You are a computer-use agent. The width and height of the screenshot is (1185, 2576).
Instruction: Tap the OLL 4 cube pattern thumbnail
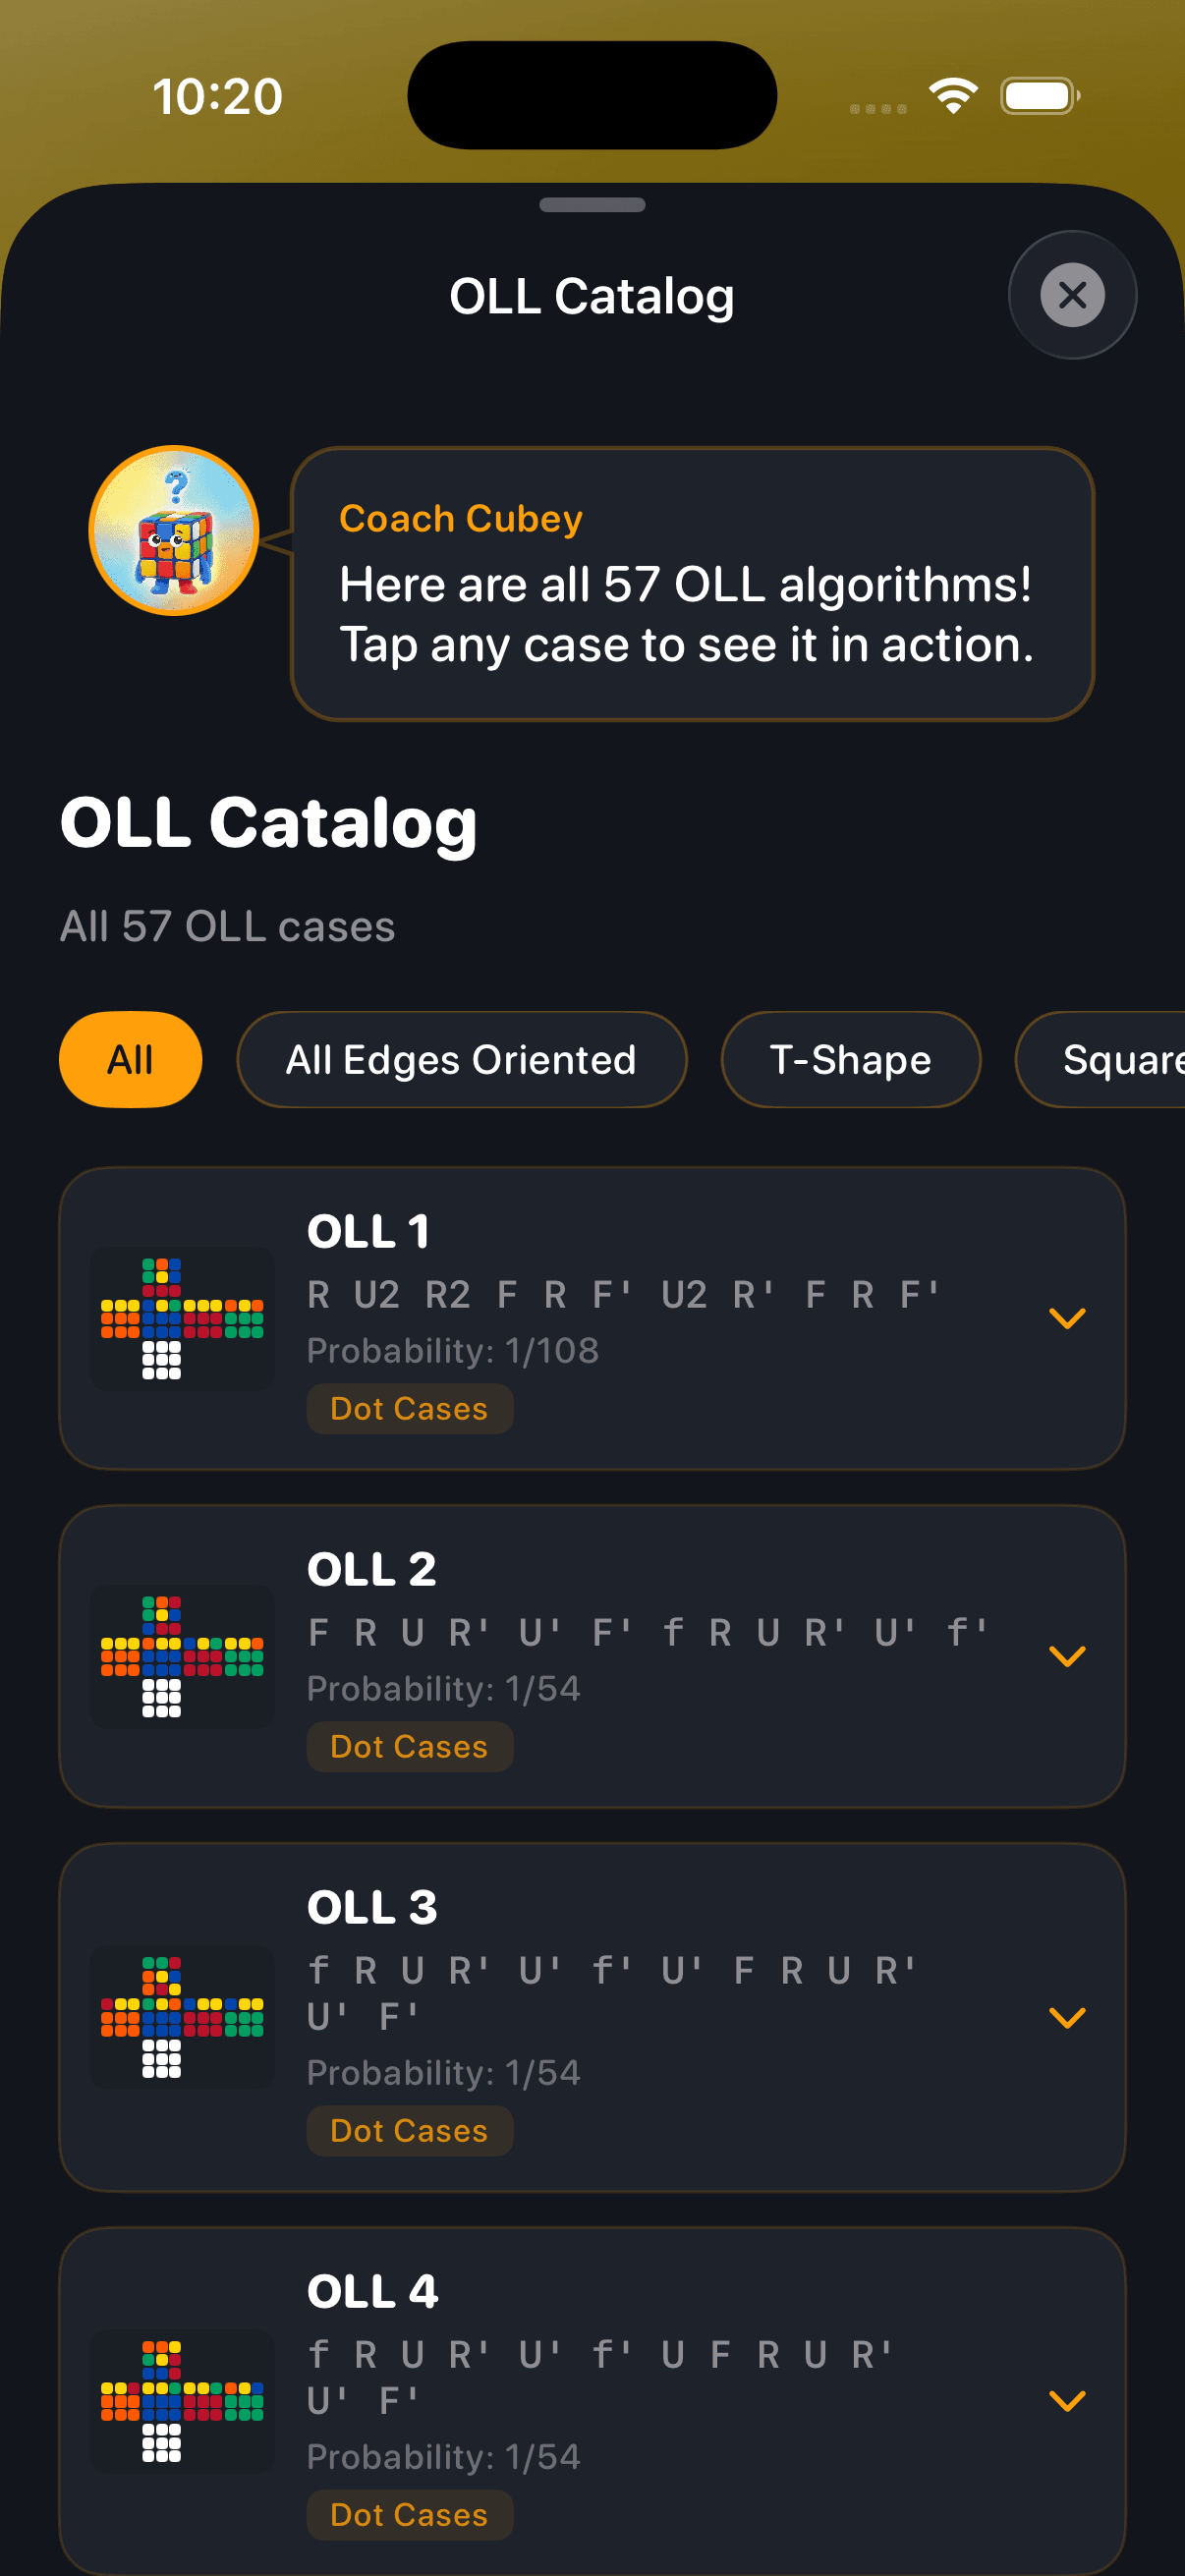click(182, 2400)
